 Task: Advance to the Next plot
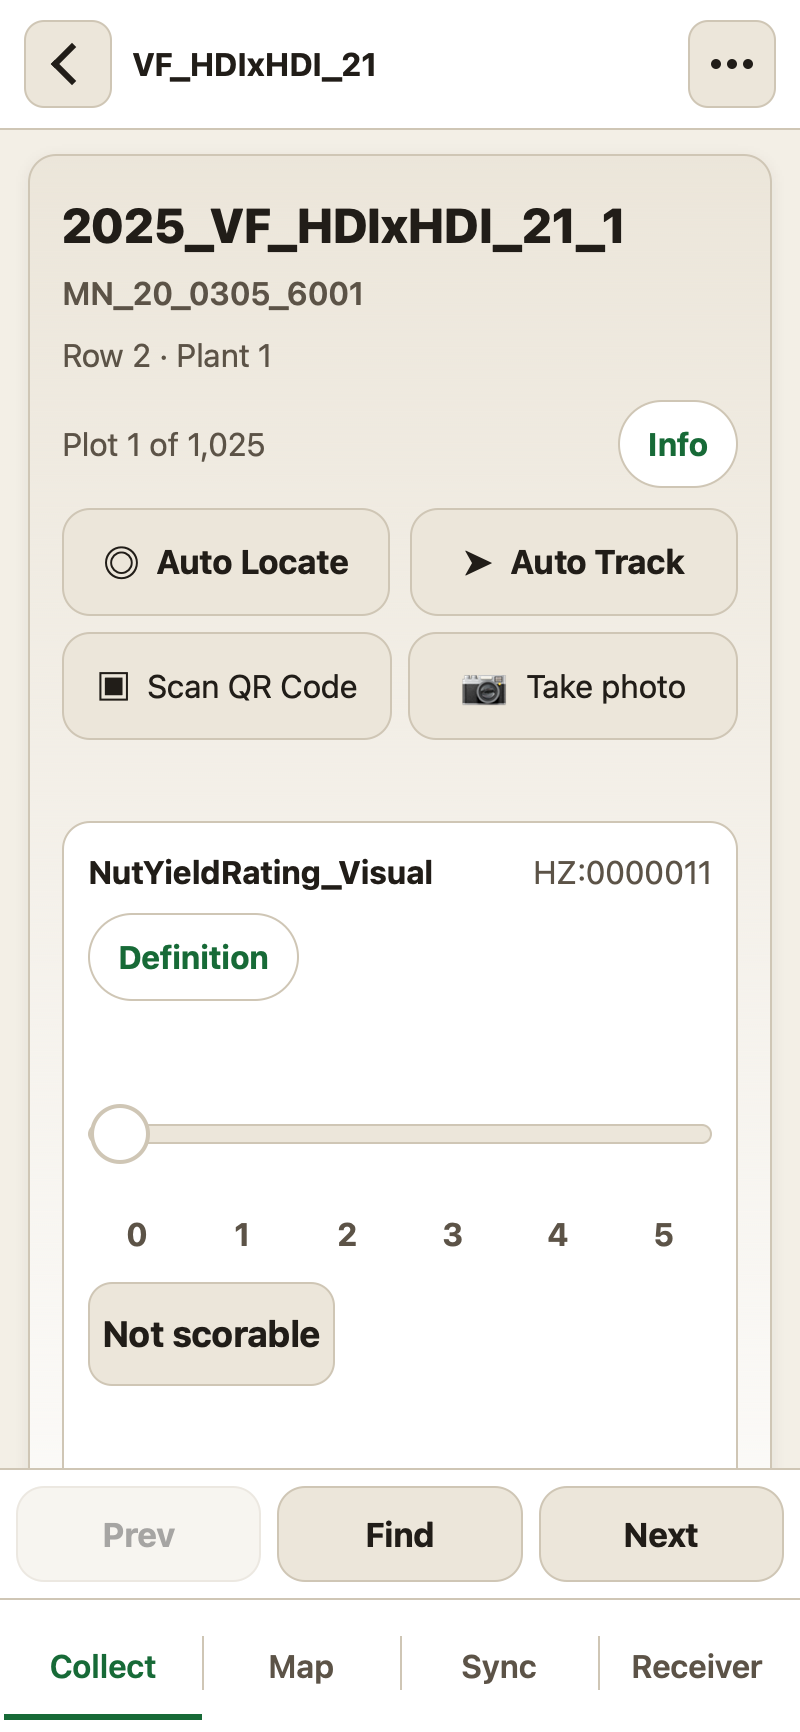[x=661, y=1534]
